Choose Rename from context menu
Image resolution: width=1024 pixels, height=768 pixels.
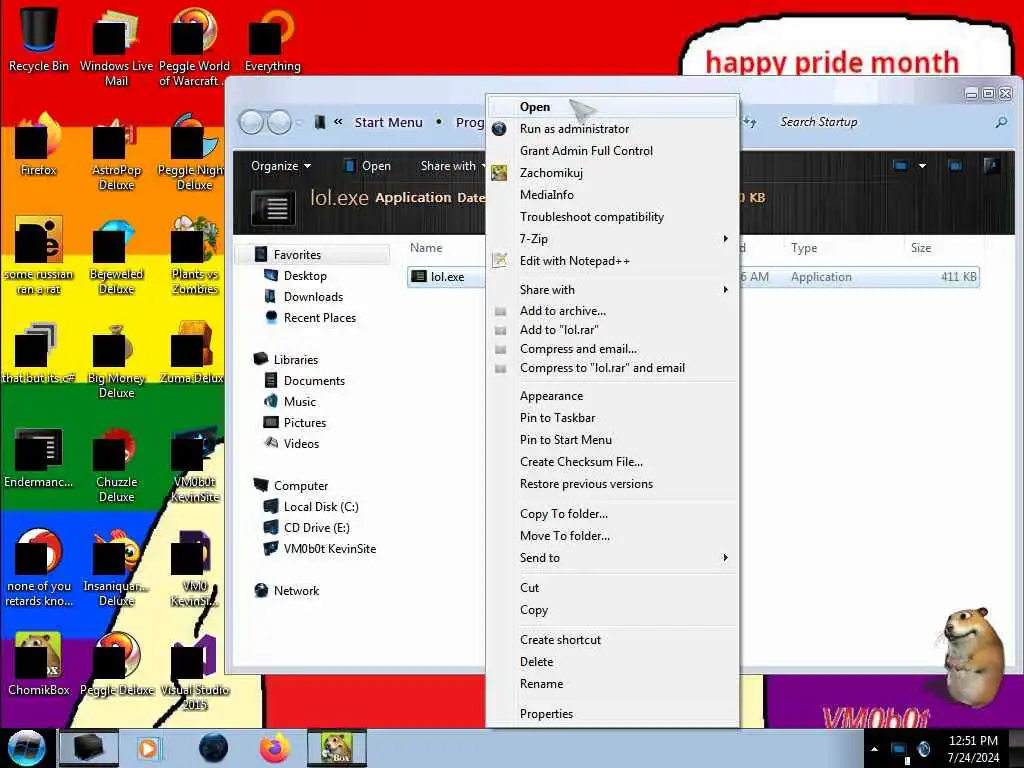(613, 684)
